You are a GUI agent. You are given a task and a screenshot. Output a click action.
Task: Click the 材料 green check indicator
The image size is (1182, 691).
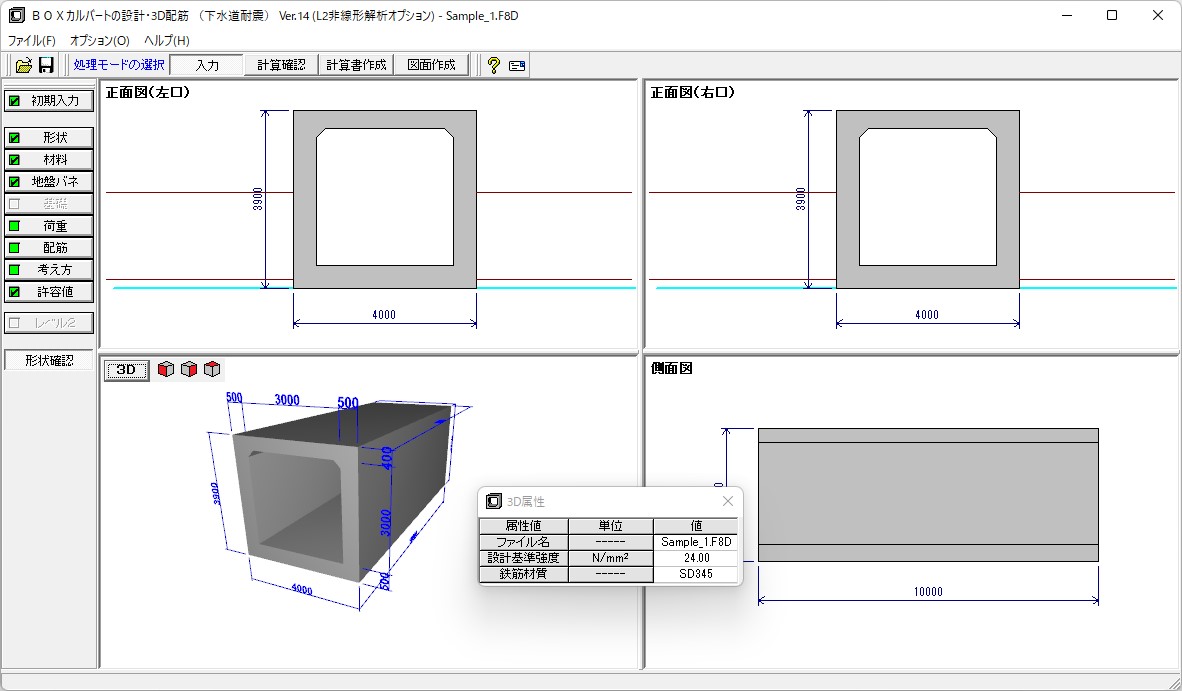coord(14,160)
